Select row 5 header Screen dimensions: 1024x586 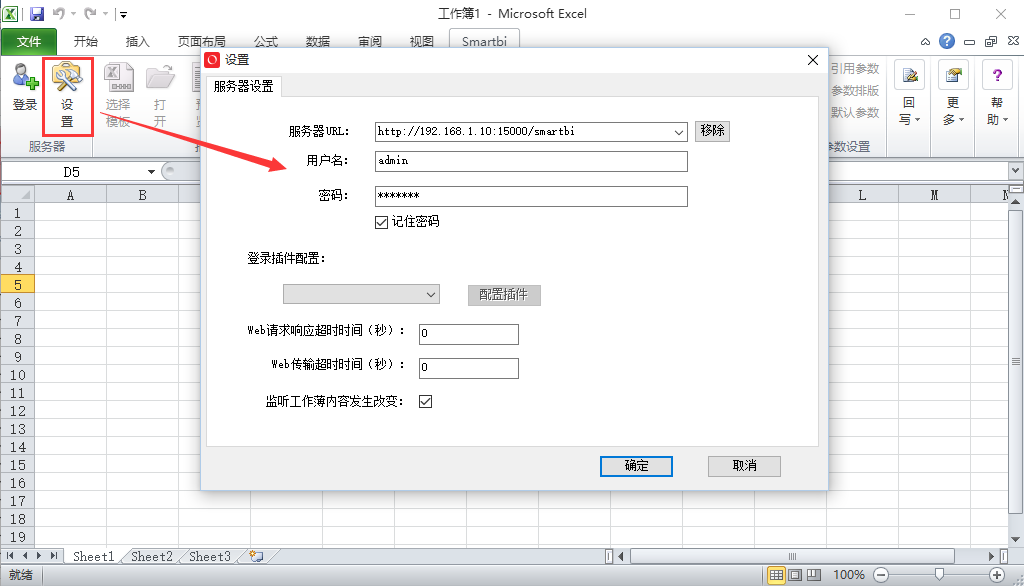(x=18, y=285)
